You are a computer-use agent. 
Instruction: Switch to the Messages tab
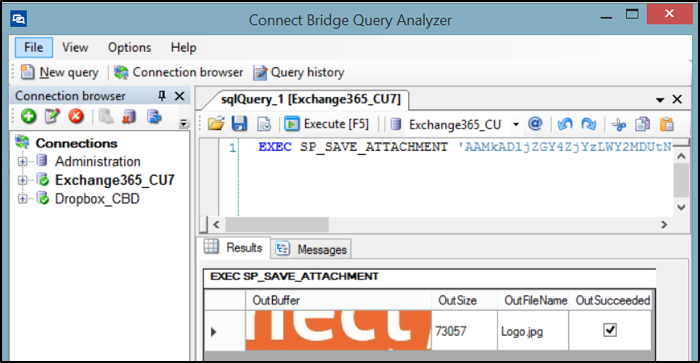click(x=311, y=249)
